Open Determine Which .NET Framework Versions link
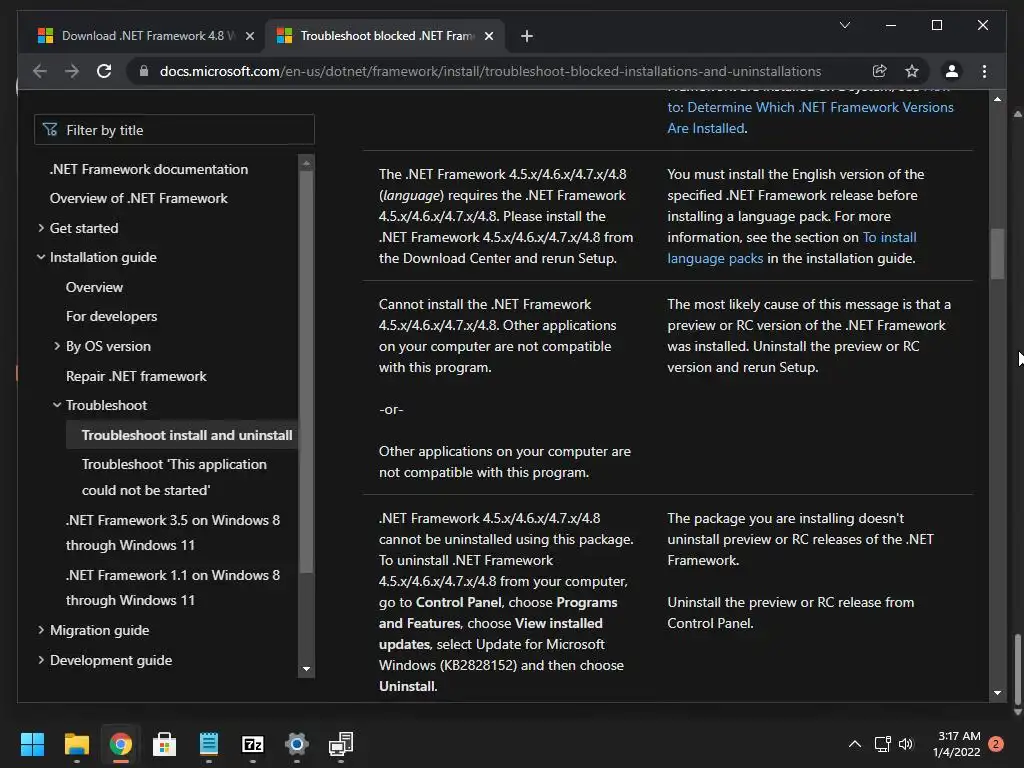This screenshot has width=1024, height=768. pos(810,118)
